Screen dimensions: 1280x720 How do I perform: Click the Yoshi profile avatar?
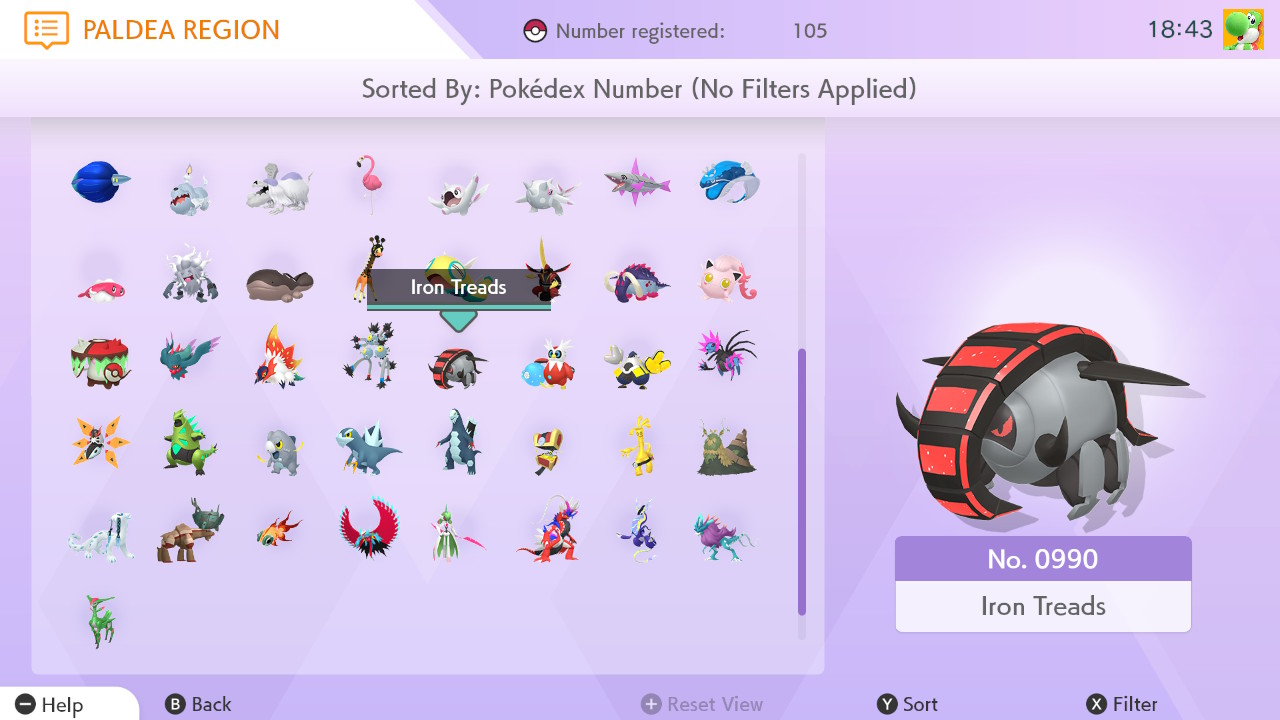tap(1243, 30)
